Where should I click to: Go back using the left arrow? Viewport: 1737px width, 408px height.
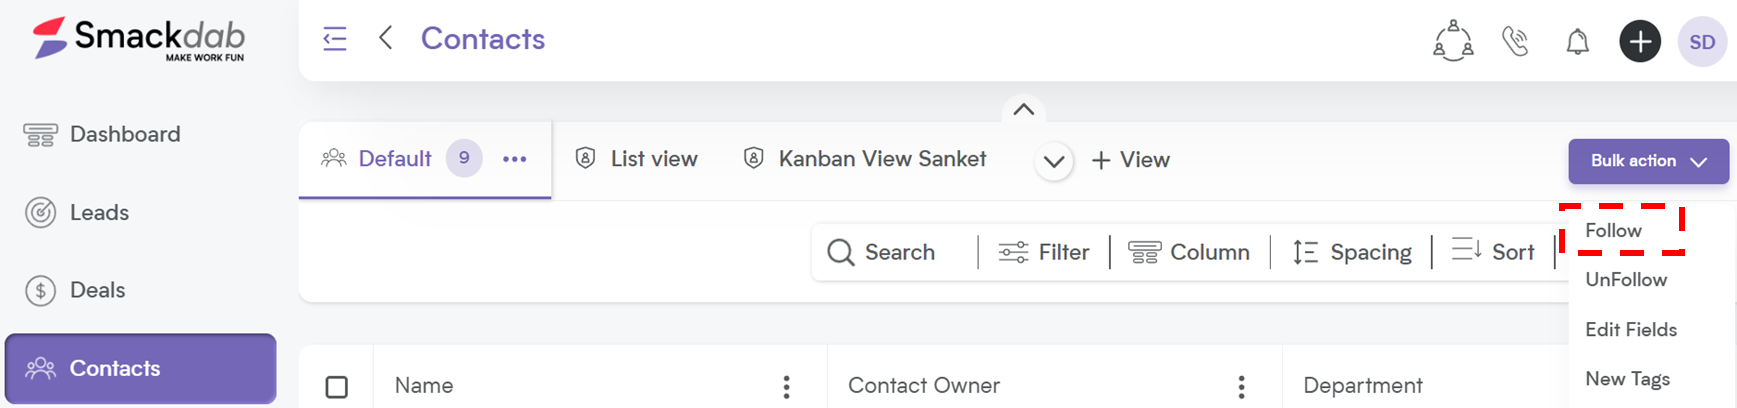(x=386, y=38)
